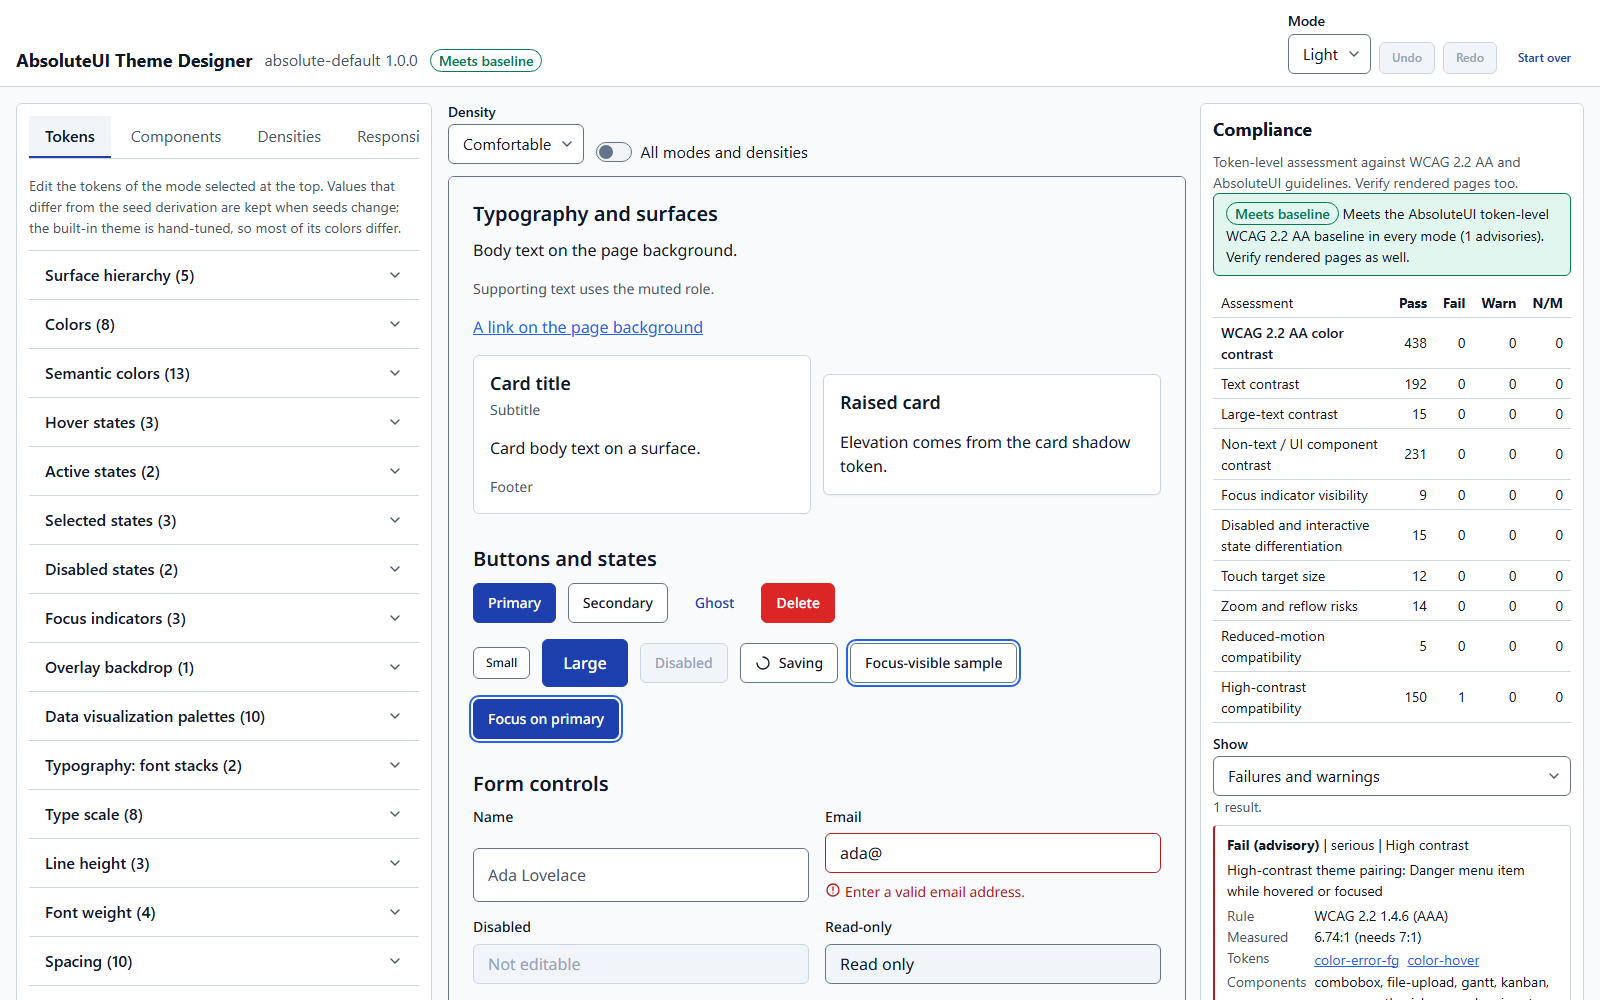Click the red Delete button
Image resolution: width=1600 pixels, height=1000 pixels.
click(798, 603)
